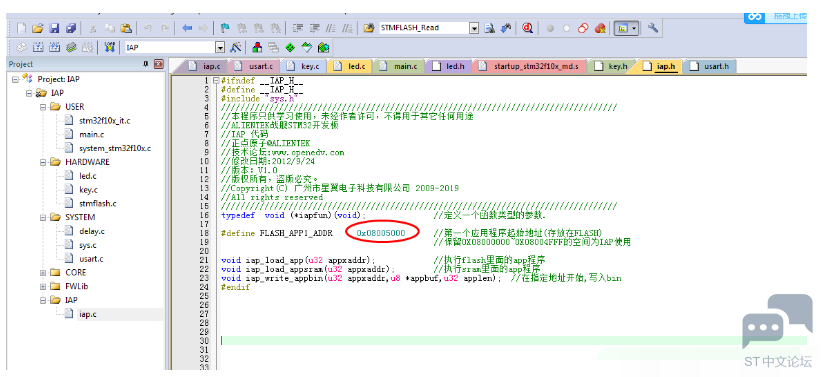Open Find in Files icon
Image resolution: width=821 pixels, height=377 pixels.
point(369,28)
